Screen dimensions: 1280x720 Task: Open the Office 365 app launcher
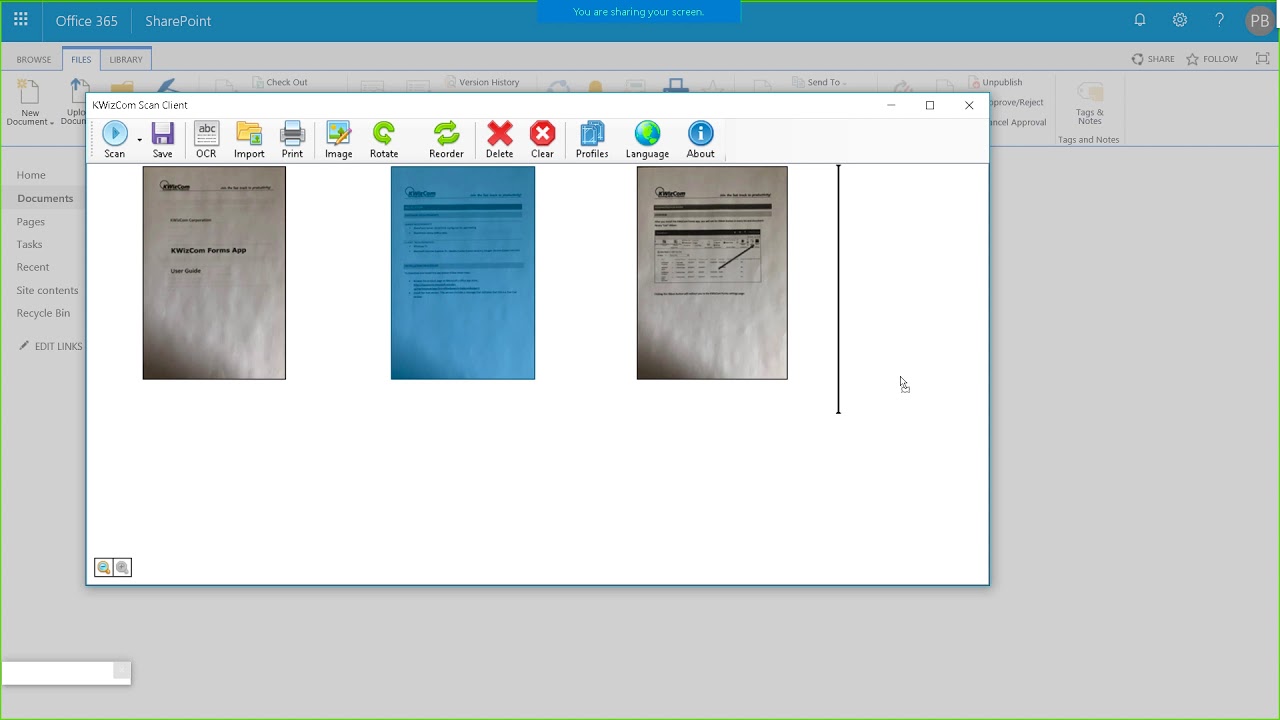tap(20, 20)
